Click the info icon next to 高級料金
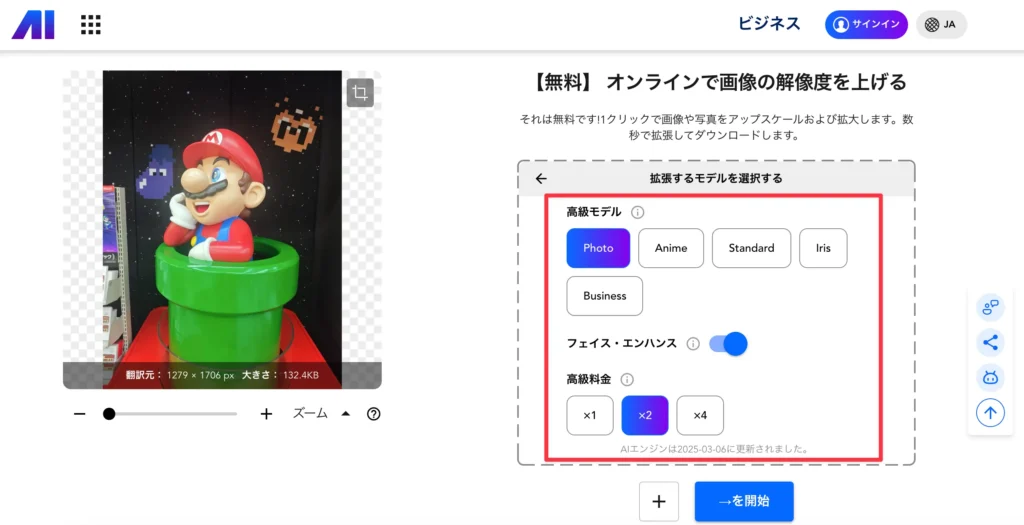The width and height of the screenshot is (1024, 525). click(626, 379)
